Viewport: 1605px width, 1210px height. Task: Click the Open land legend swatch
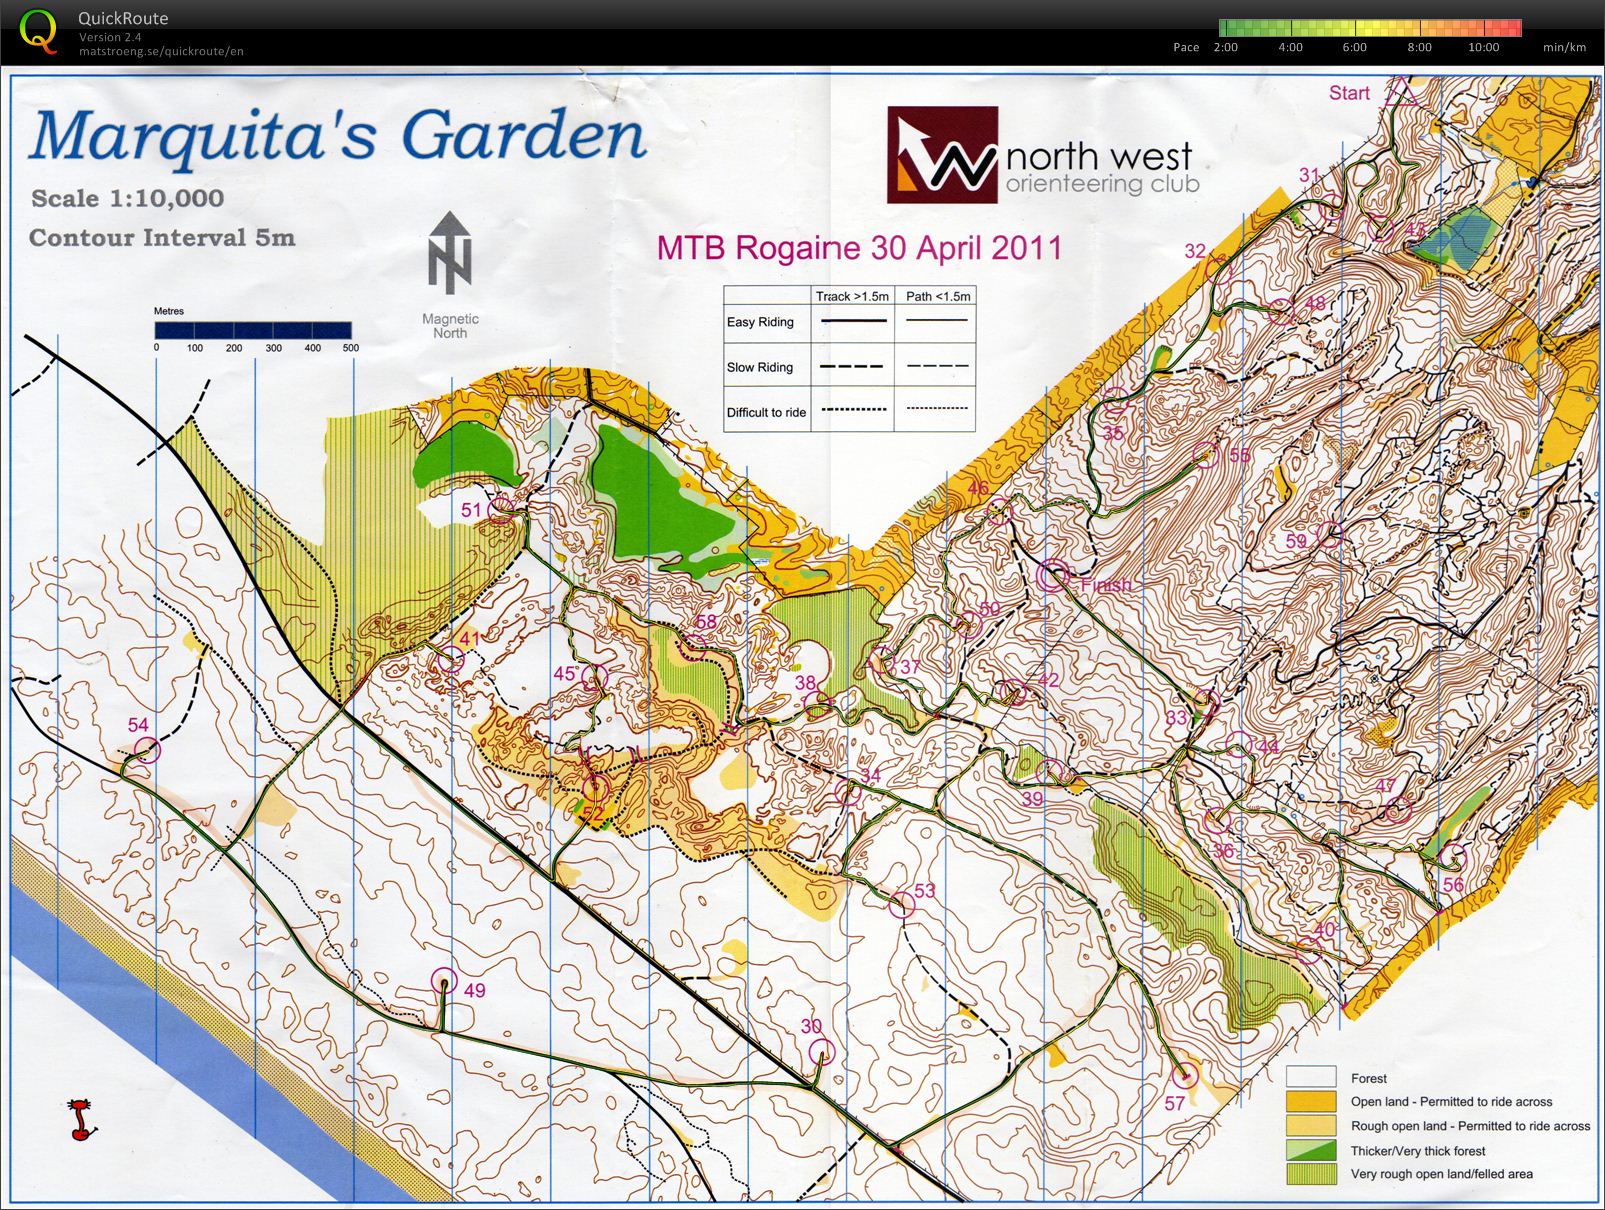coord(1311,1101)
